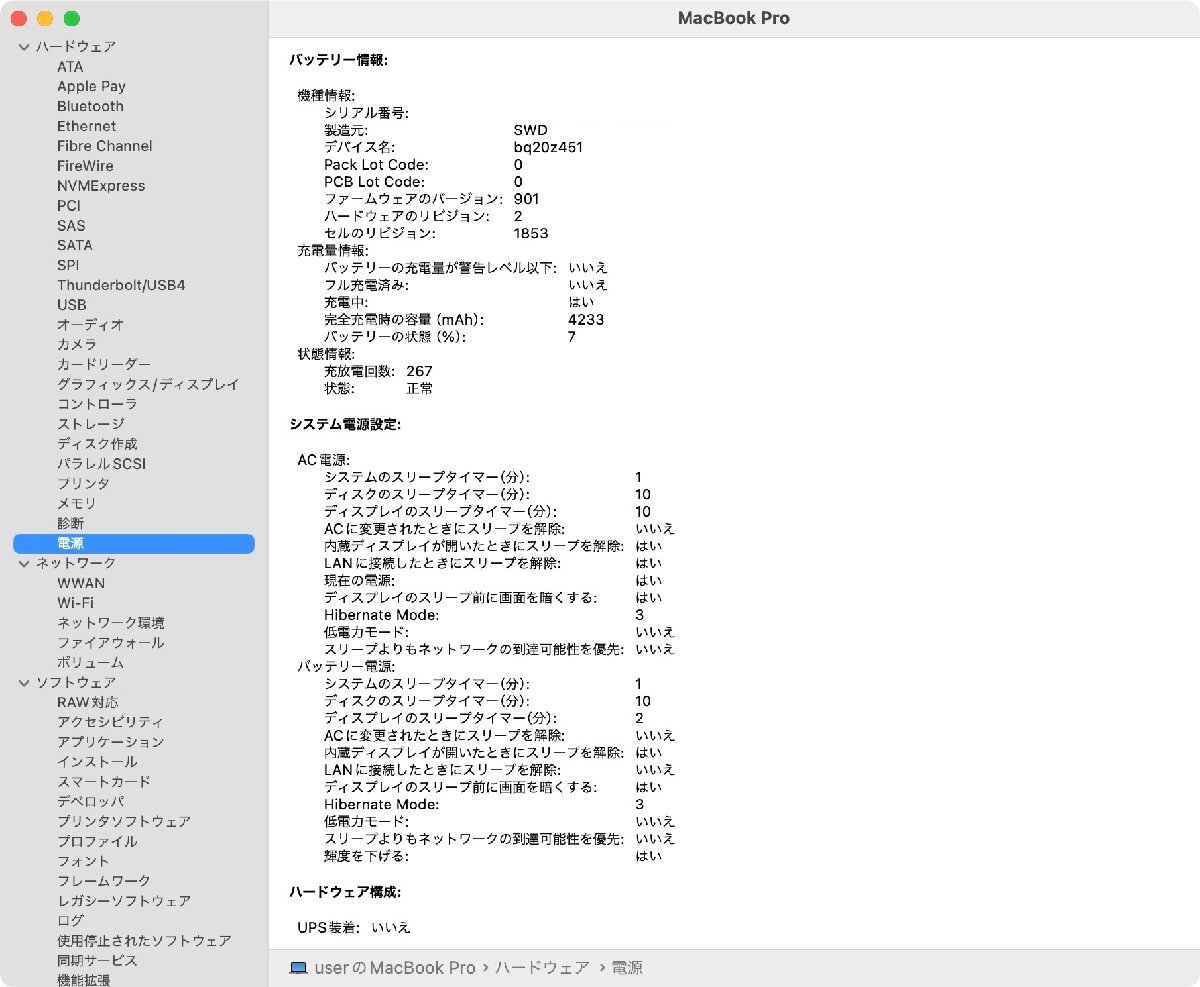
Task: Click the manufacturer value SWD
Action: click(x=530, y=130)
